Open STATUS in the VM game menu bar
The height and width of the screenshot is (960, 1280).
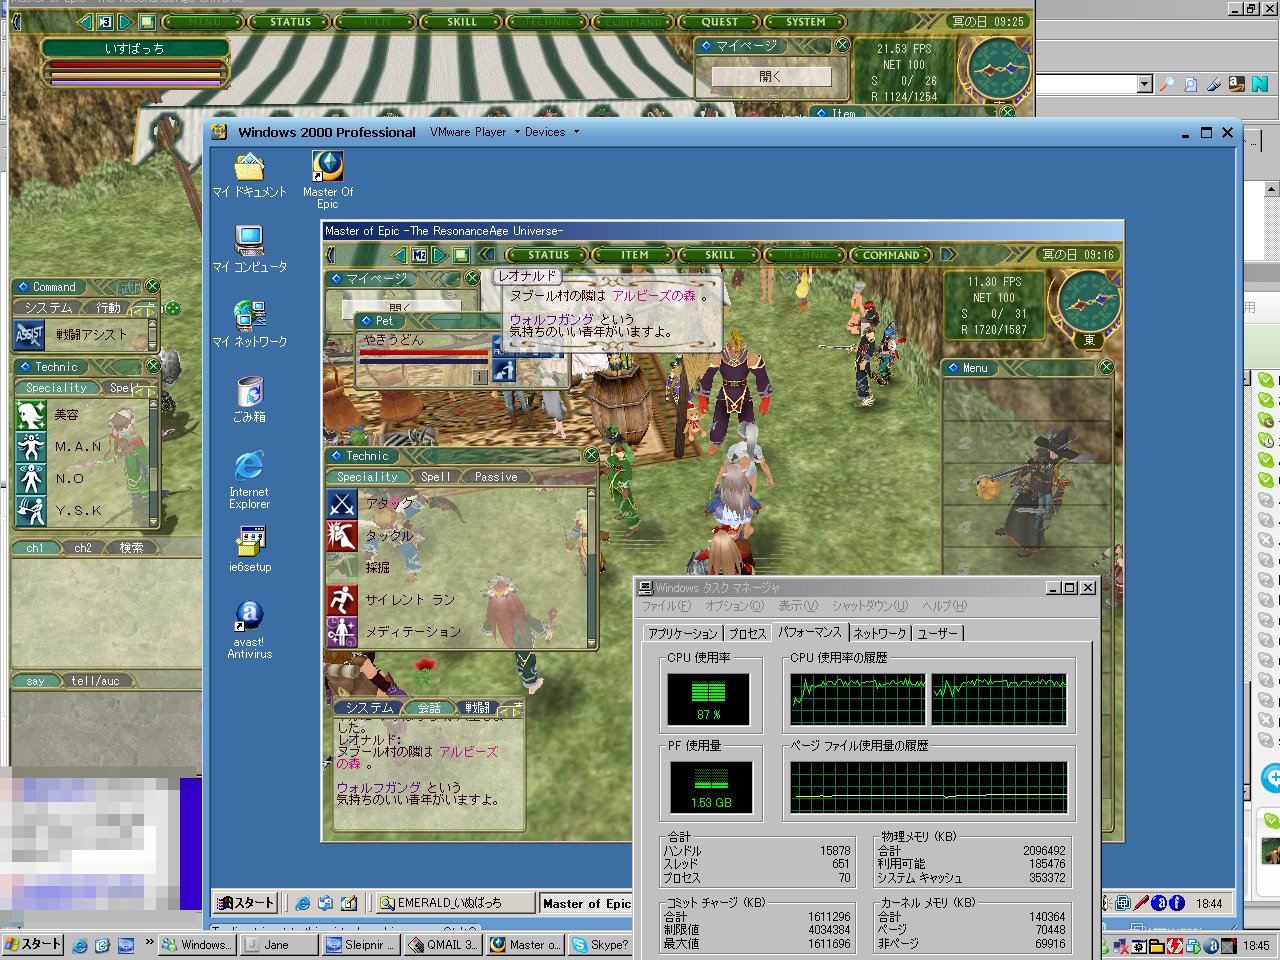point(548,255)
